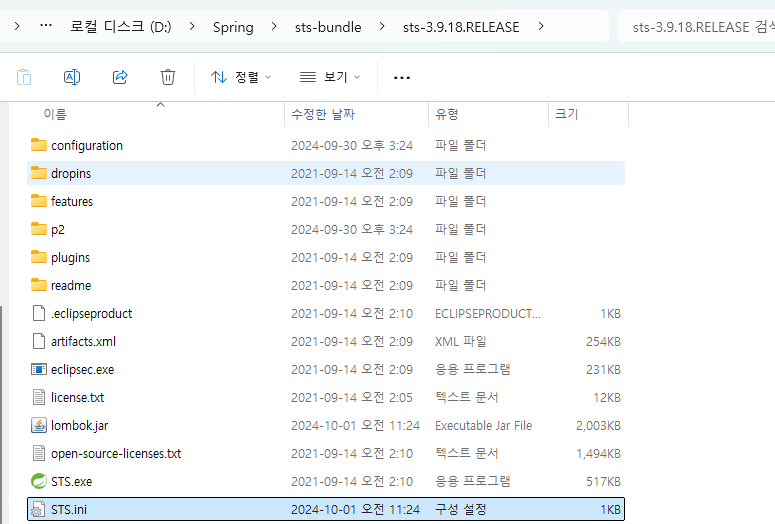Click the 1,494KB size cell

point(598,454)
